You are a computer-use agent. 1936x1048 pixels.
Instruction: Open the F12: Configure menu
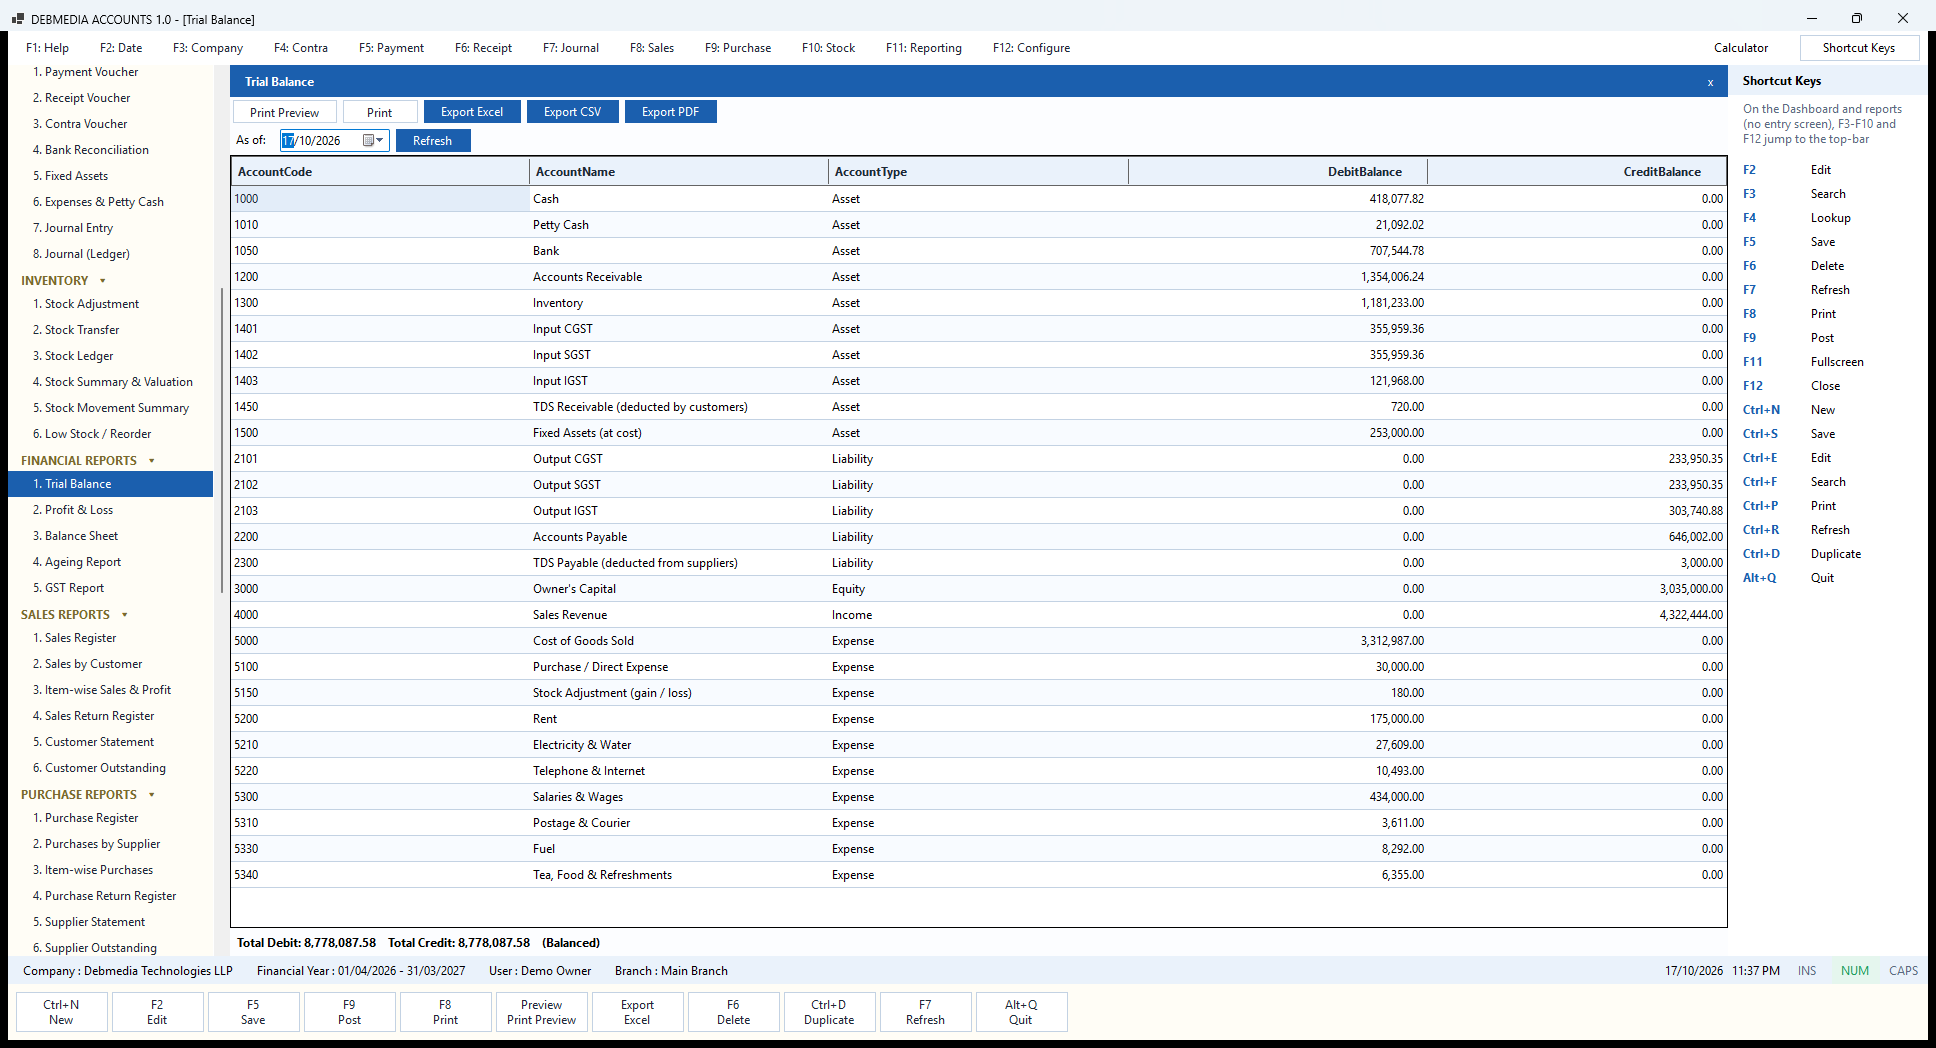[1031, 48]
